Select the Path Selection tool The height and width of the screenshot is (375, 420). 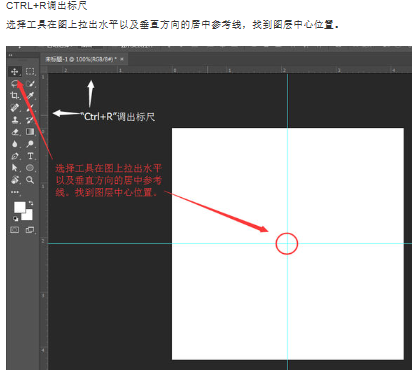[x=14, y=168]
